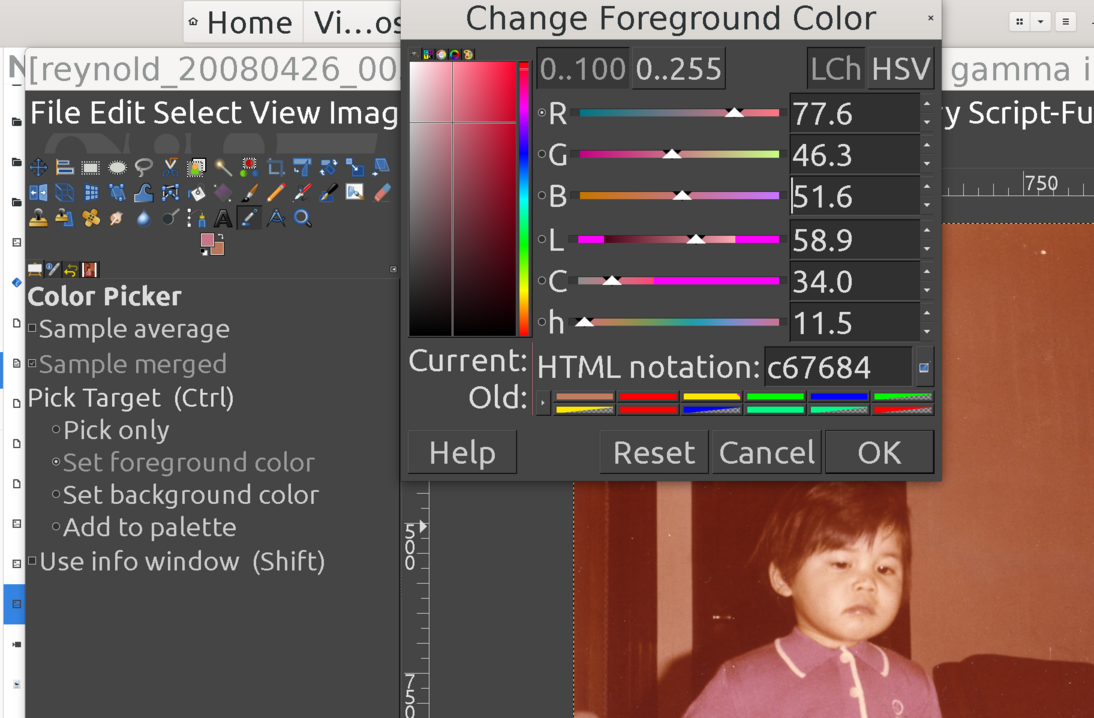Click the Cancel button
The height and width of the screenshot is (718, 1094).
click(x=766, y=452)
